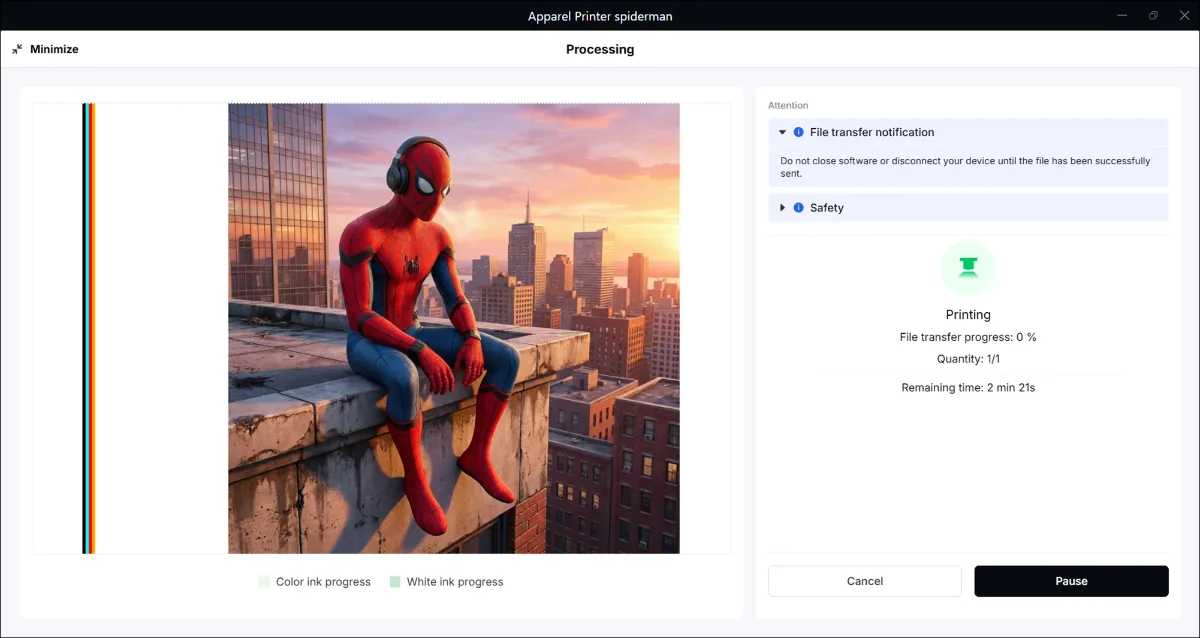Click the color calibration stripe in the preview

tap(89, 328)
